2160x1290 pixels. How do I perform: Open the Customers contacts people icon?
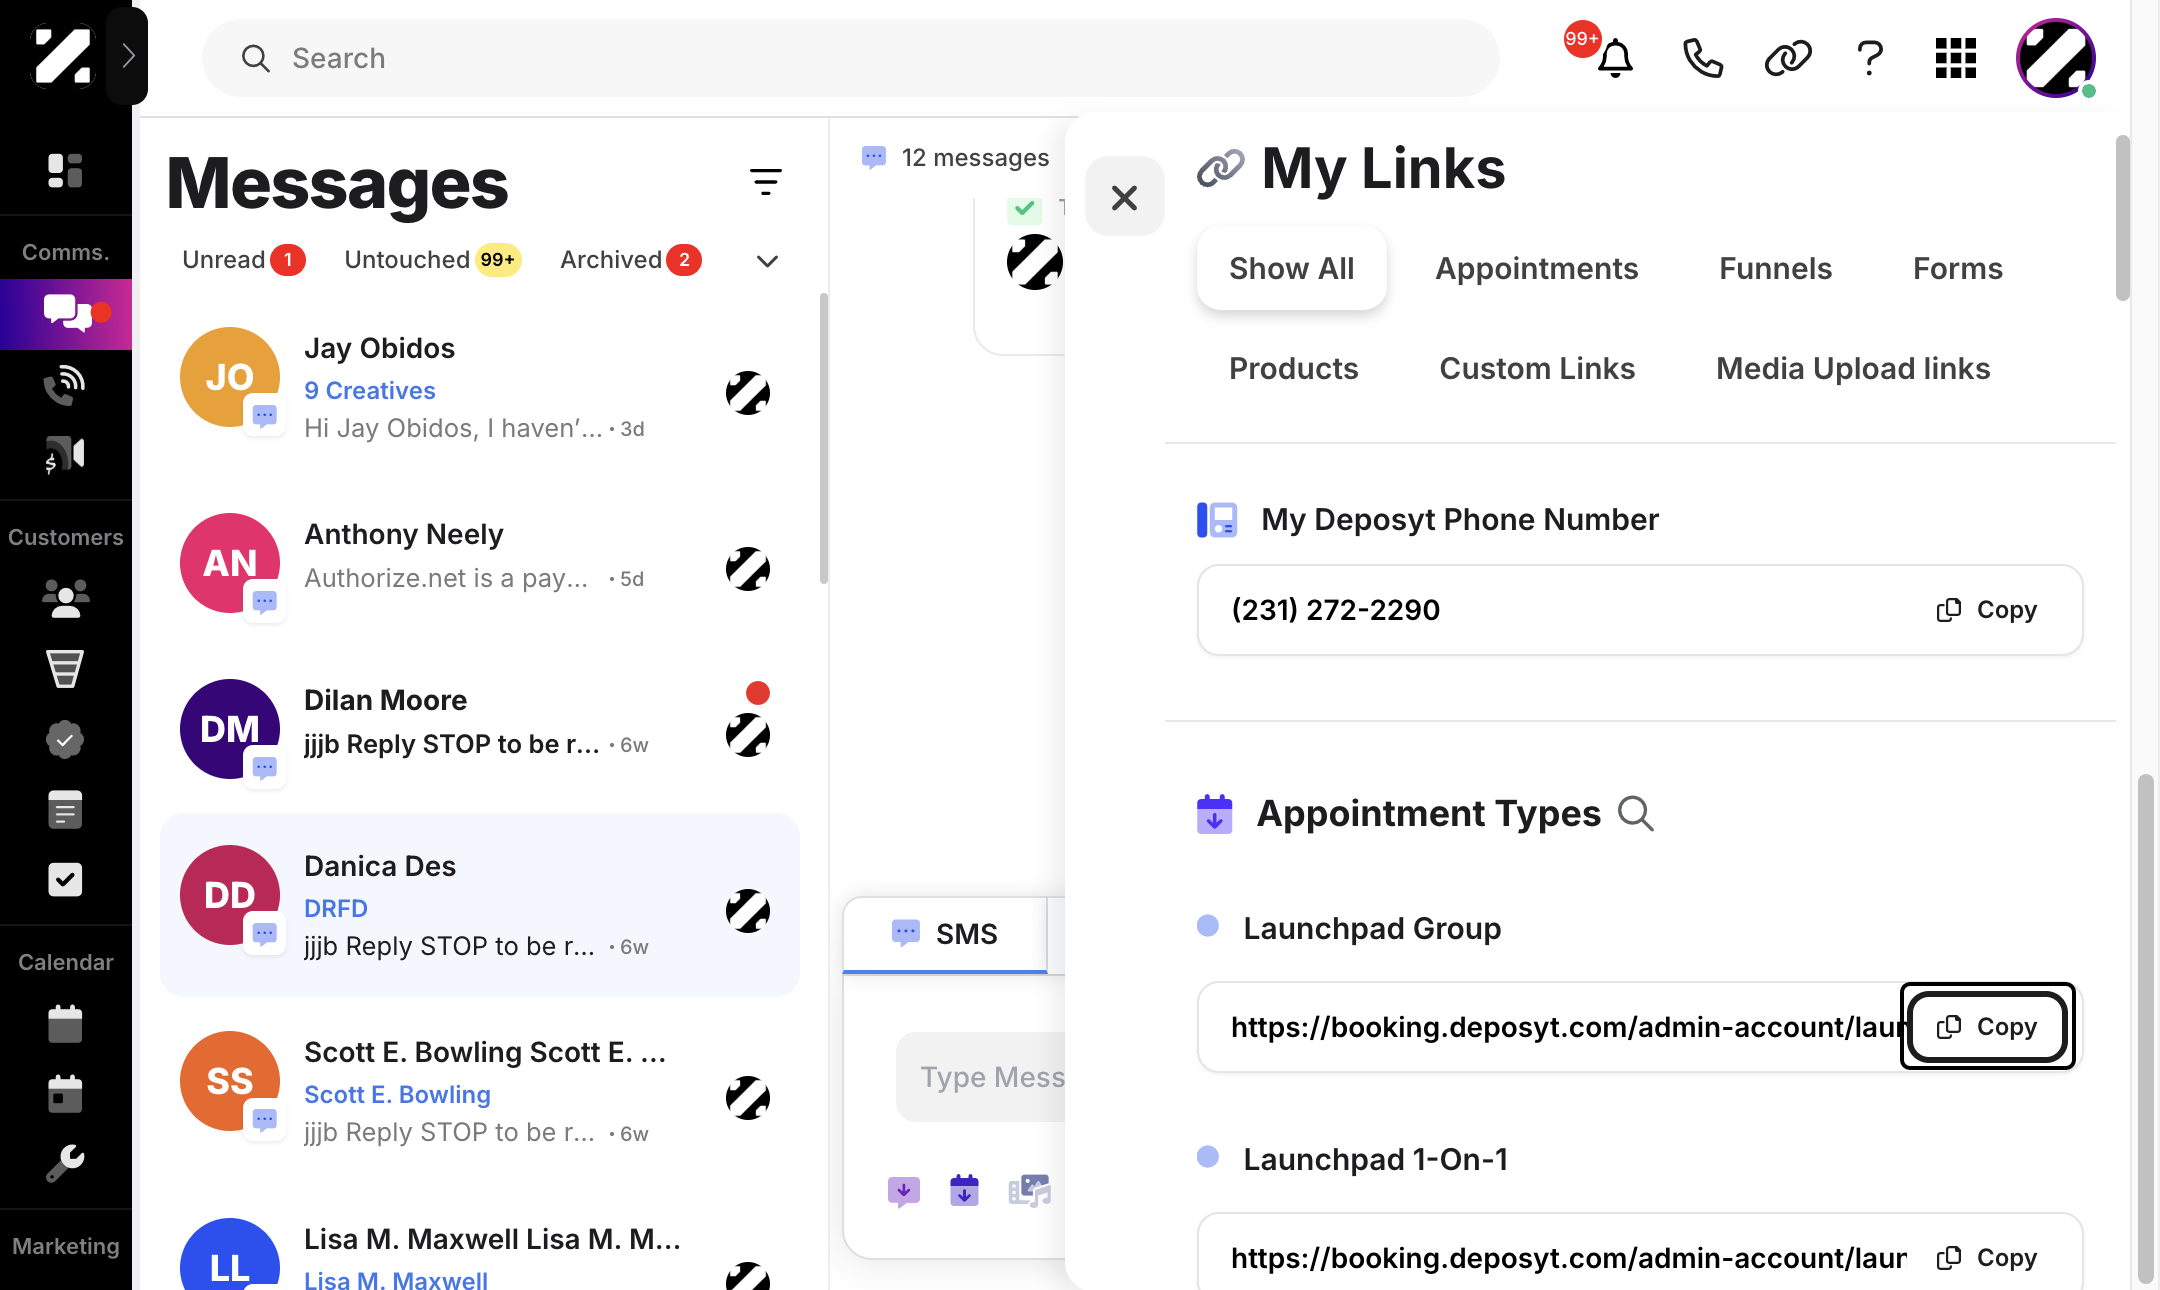coord(65,598)
